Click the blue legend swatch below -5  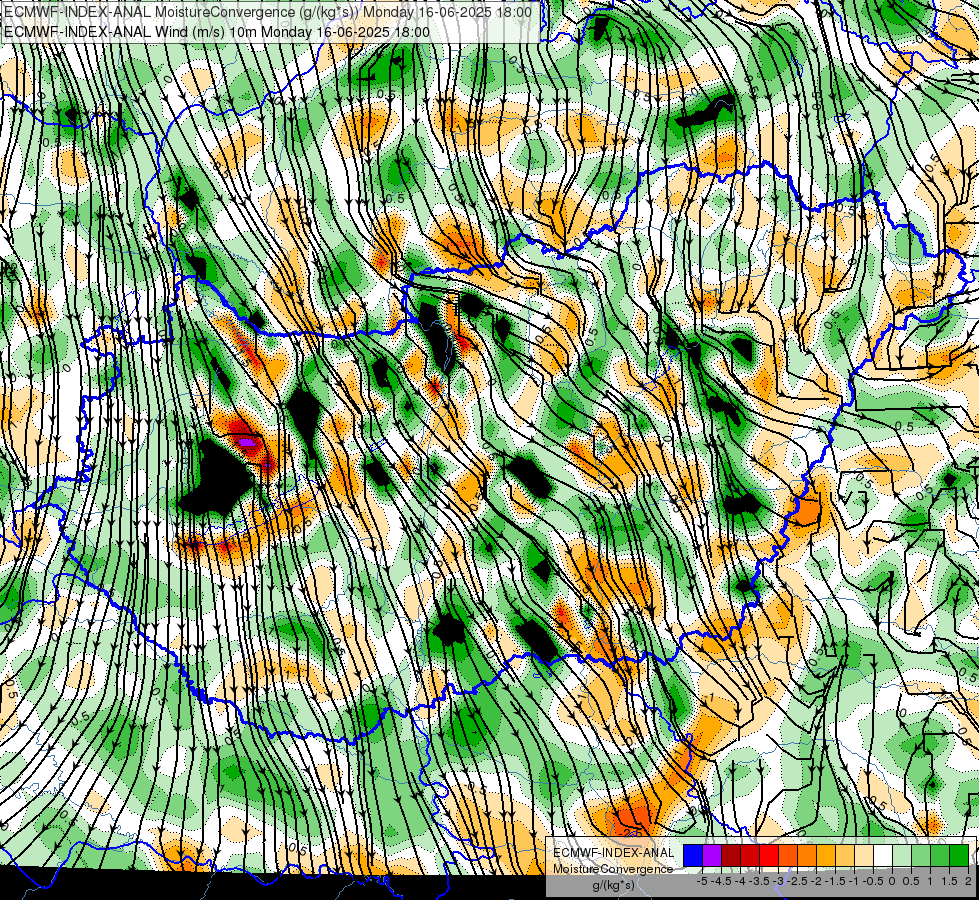coord(693,855)
